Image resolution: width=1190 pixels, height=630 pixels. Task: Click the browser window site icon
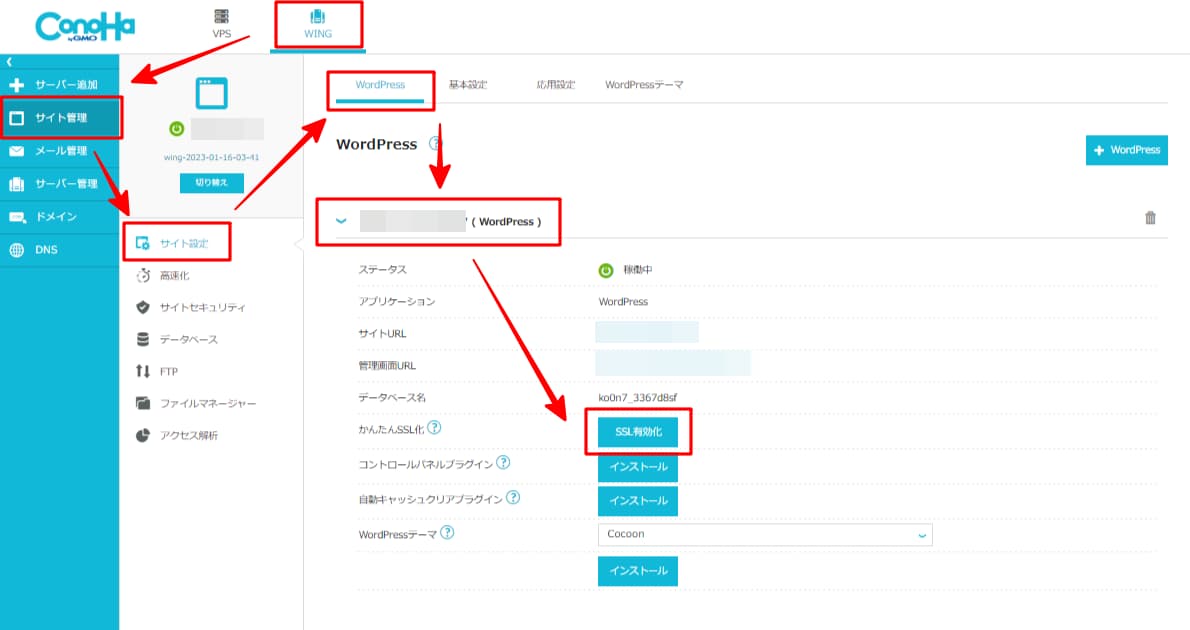pos(212,93)
